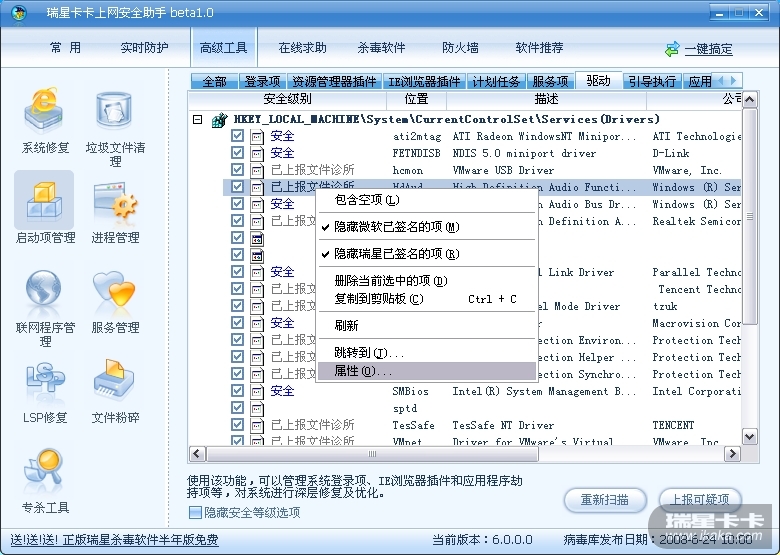780x555 pixels.
Task: Open the 杀毒软件 main tab
Action: pos(381,48)
